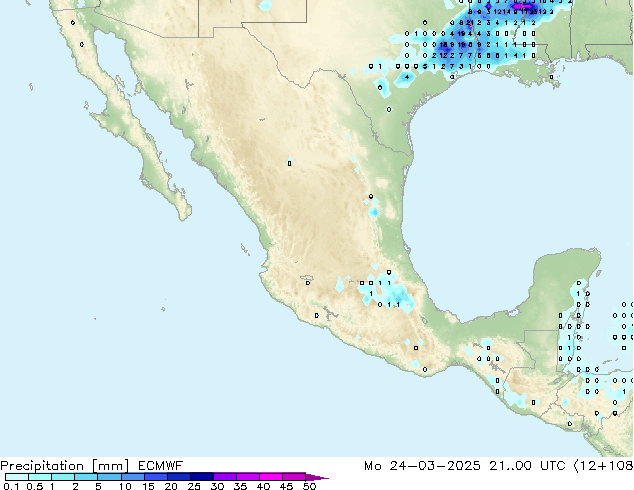
Task: Pick the 20–25 mm legend swatch
Action: pos(178,477)
